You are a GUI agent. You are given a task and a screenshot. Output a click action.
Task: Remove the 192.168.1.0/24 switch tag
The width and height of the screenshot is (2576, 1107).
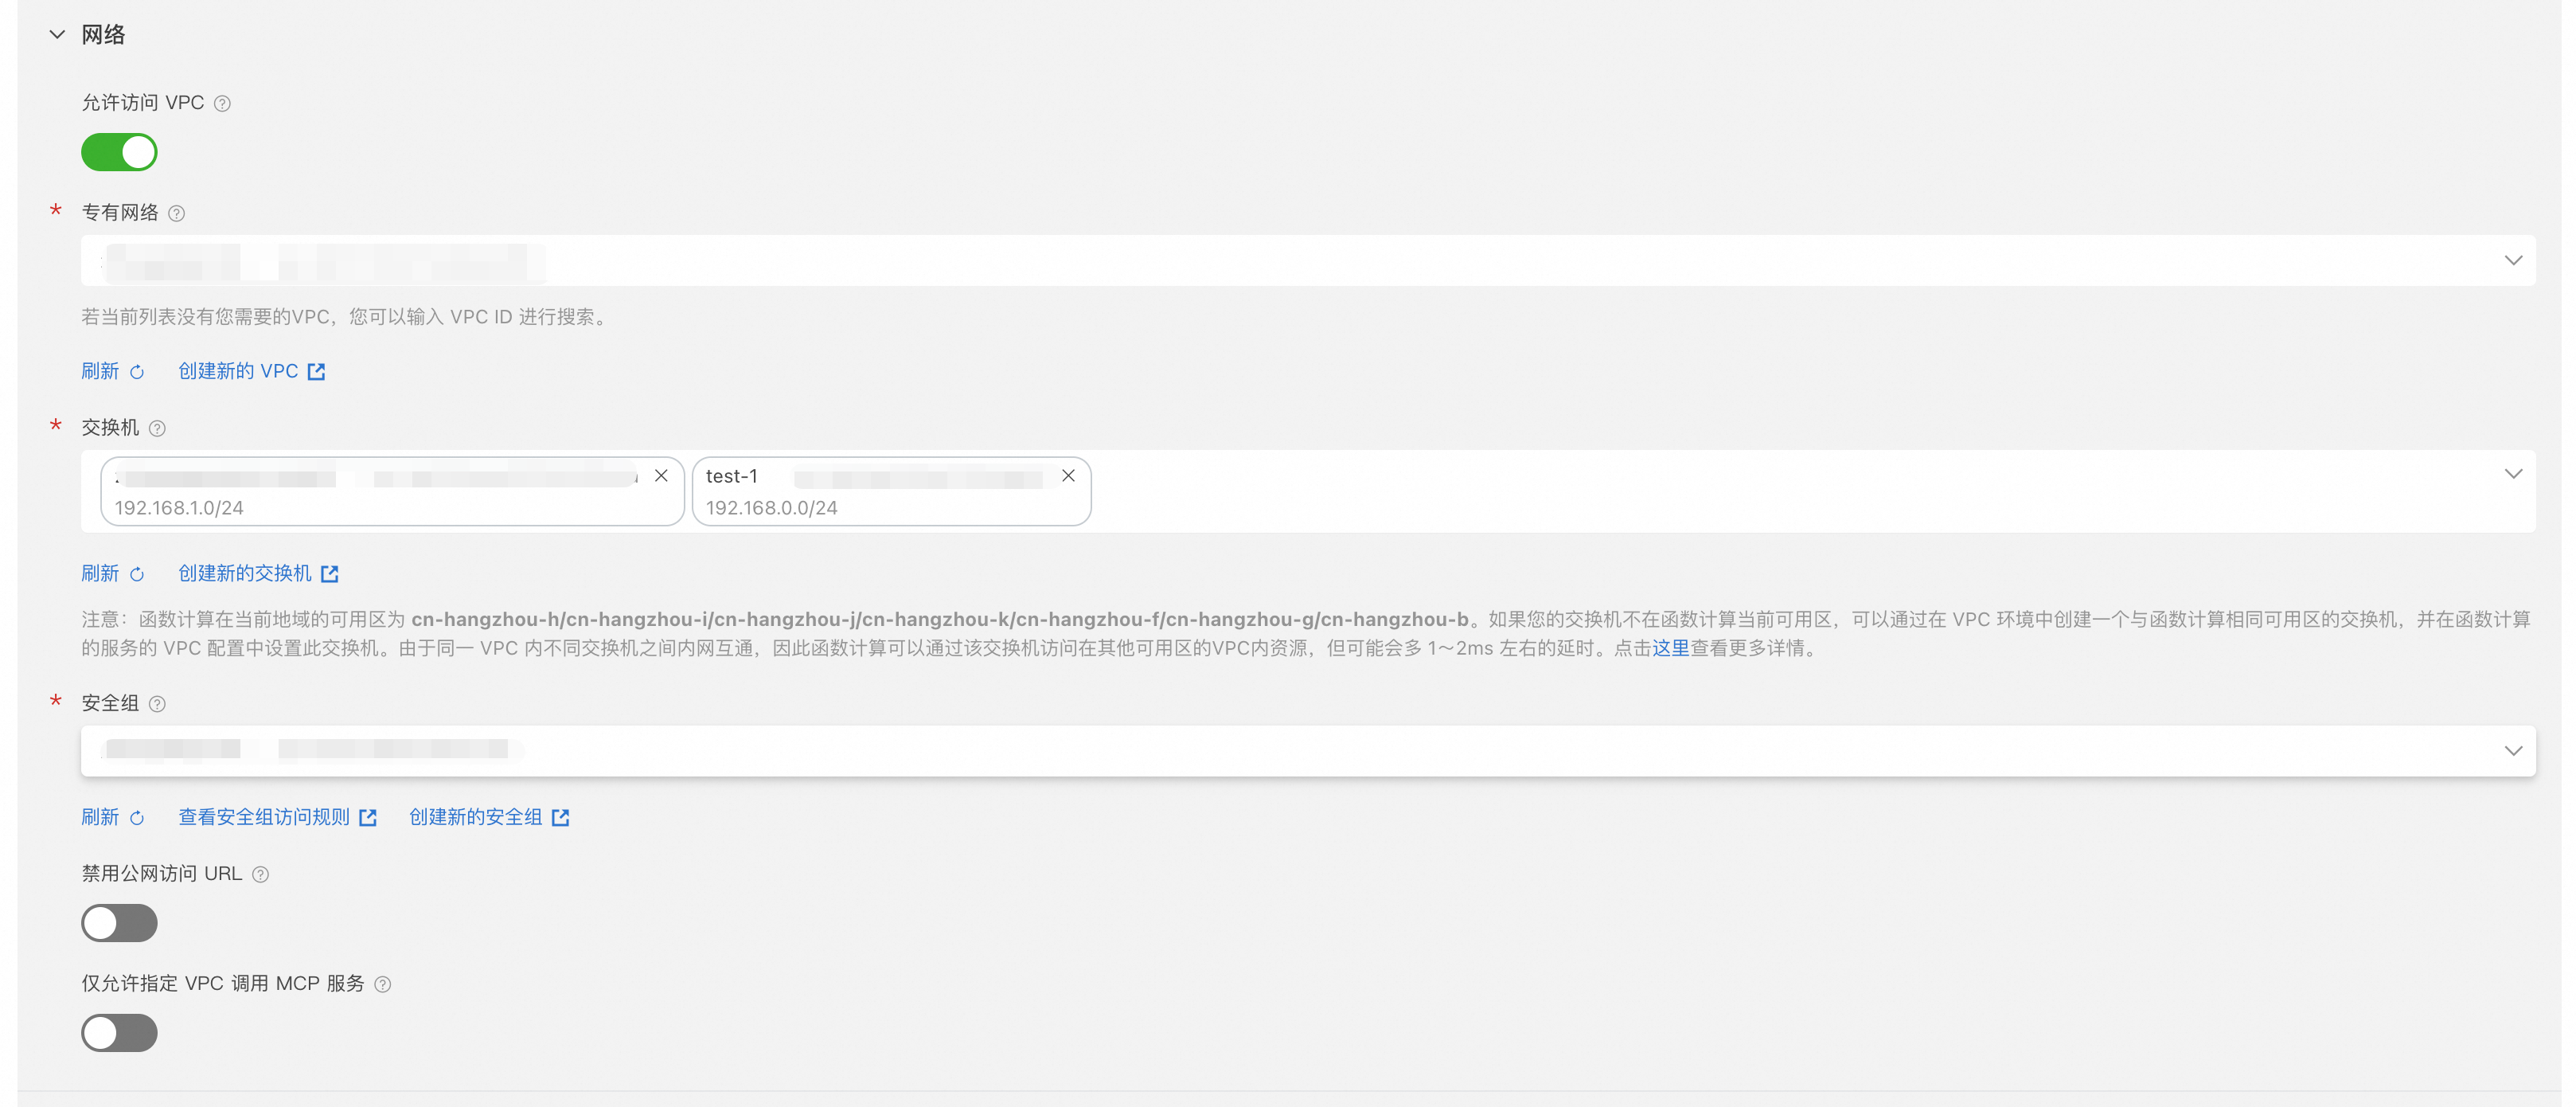pos(661,476)
